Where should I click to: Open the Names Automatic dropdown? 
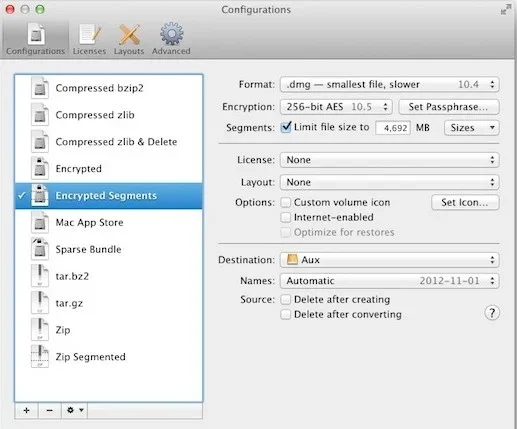[389, 281]
